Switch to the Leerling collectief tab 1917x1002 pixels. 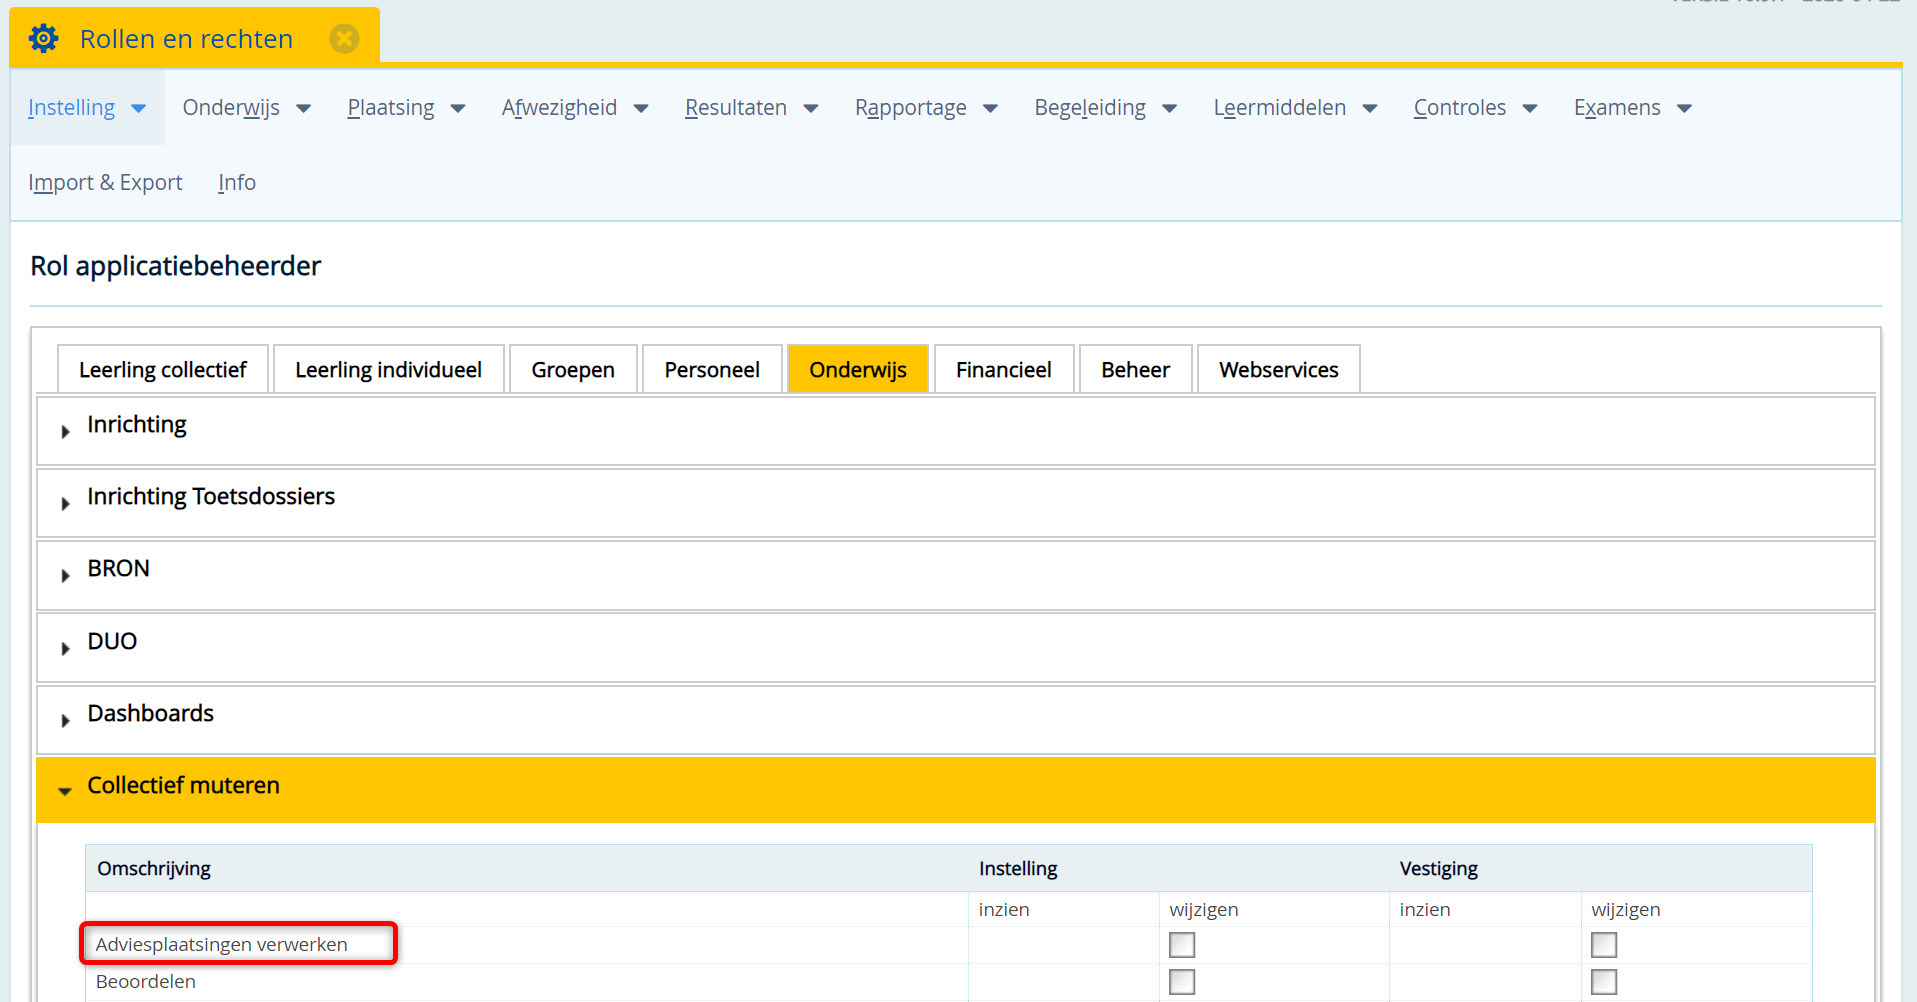163,370
